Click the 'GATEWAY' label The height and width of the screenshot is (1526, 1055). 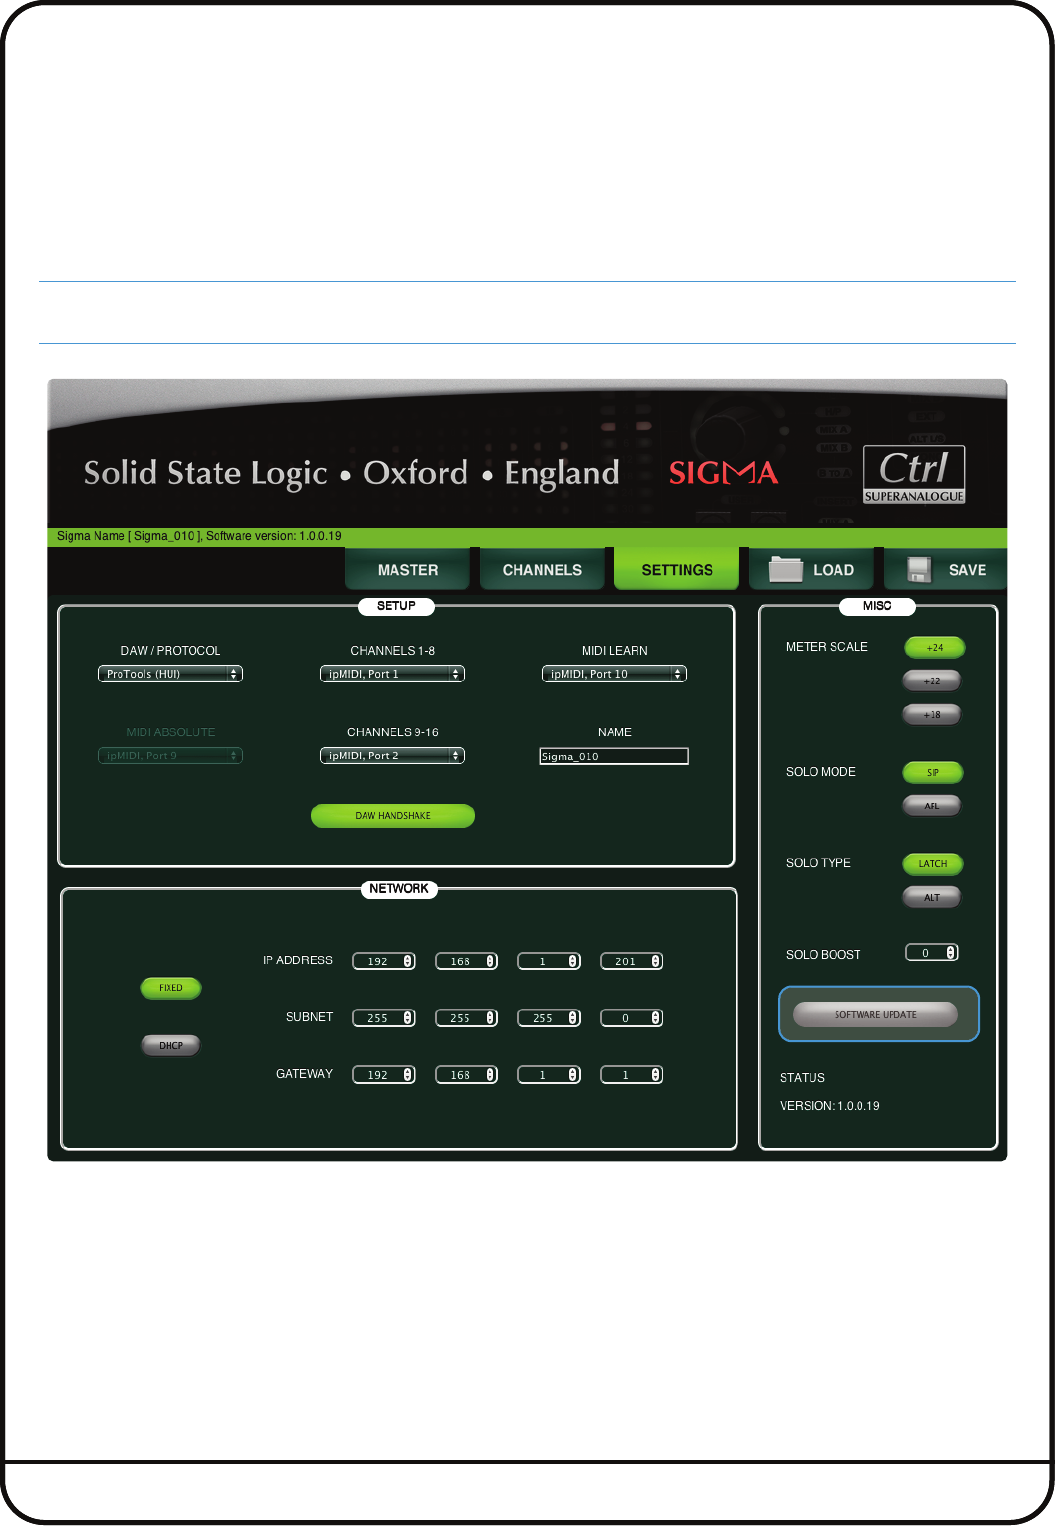click(x=304, y=1074)
